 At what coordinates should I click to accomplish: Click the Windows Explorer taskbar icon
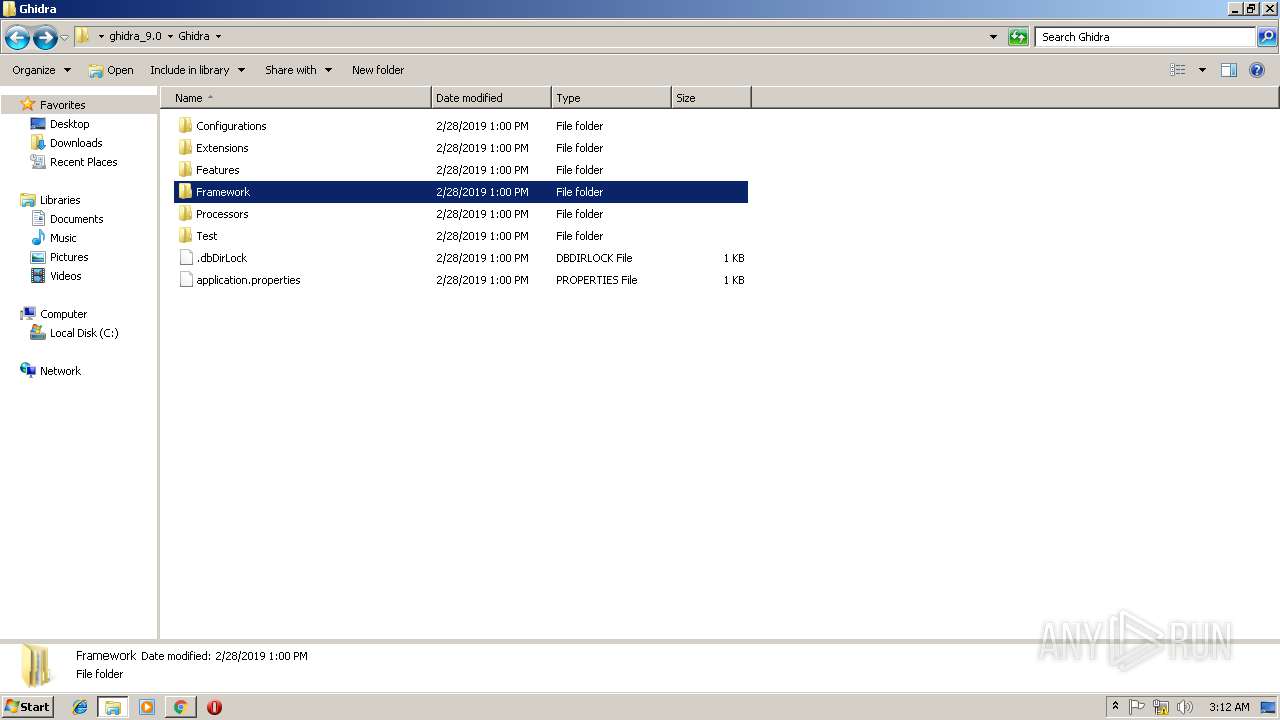click(x=113, y=707)
